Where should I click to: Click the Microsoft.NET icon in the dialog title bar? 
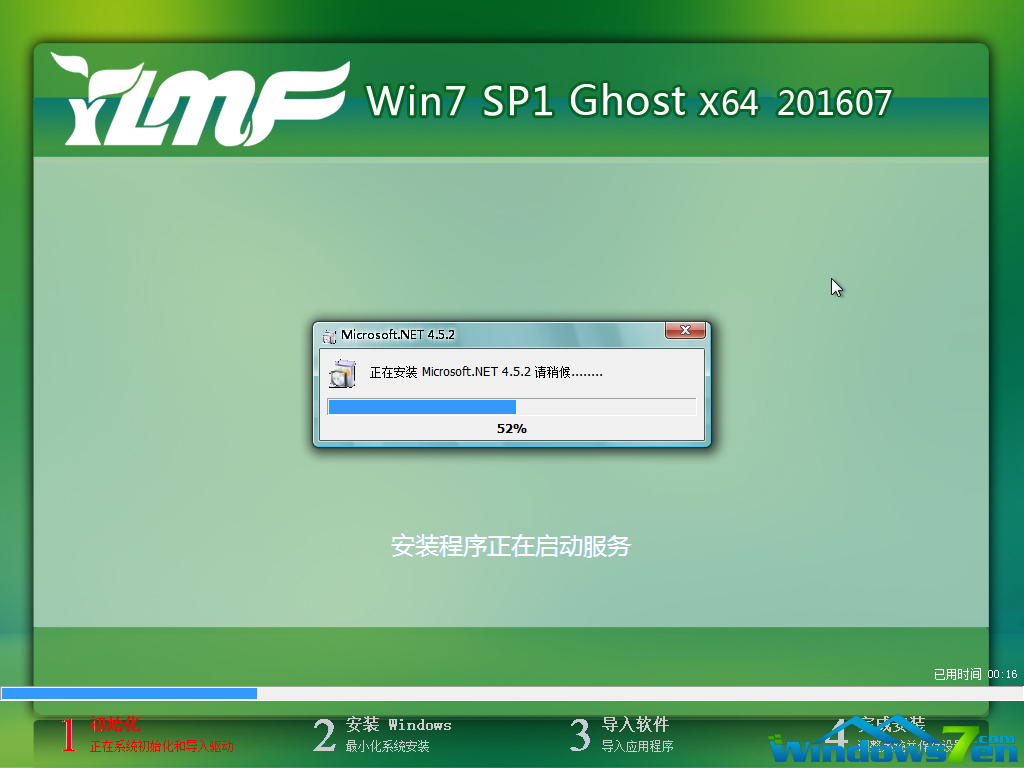click(x=328, y=335)
